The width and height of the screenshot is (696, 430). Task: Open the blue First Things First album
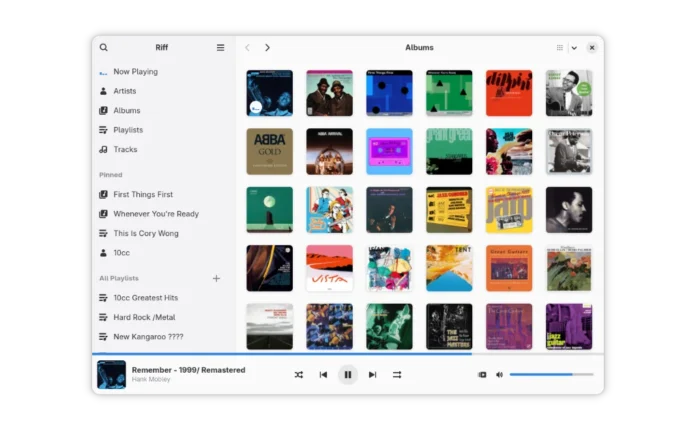pyautogui.click(x=389, y=93)
